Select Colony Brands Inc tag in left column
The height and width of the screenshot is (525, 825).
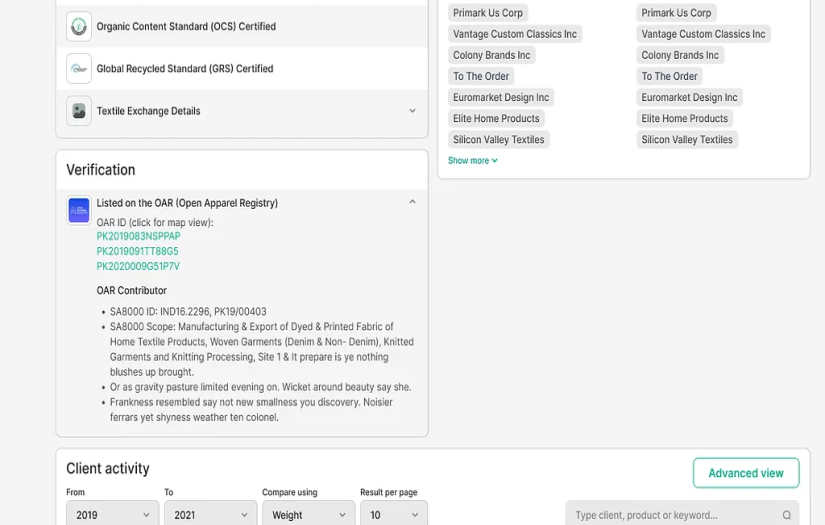click(x=491, y=55)
